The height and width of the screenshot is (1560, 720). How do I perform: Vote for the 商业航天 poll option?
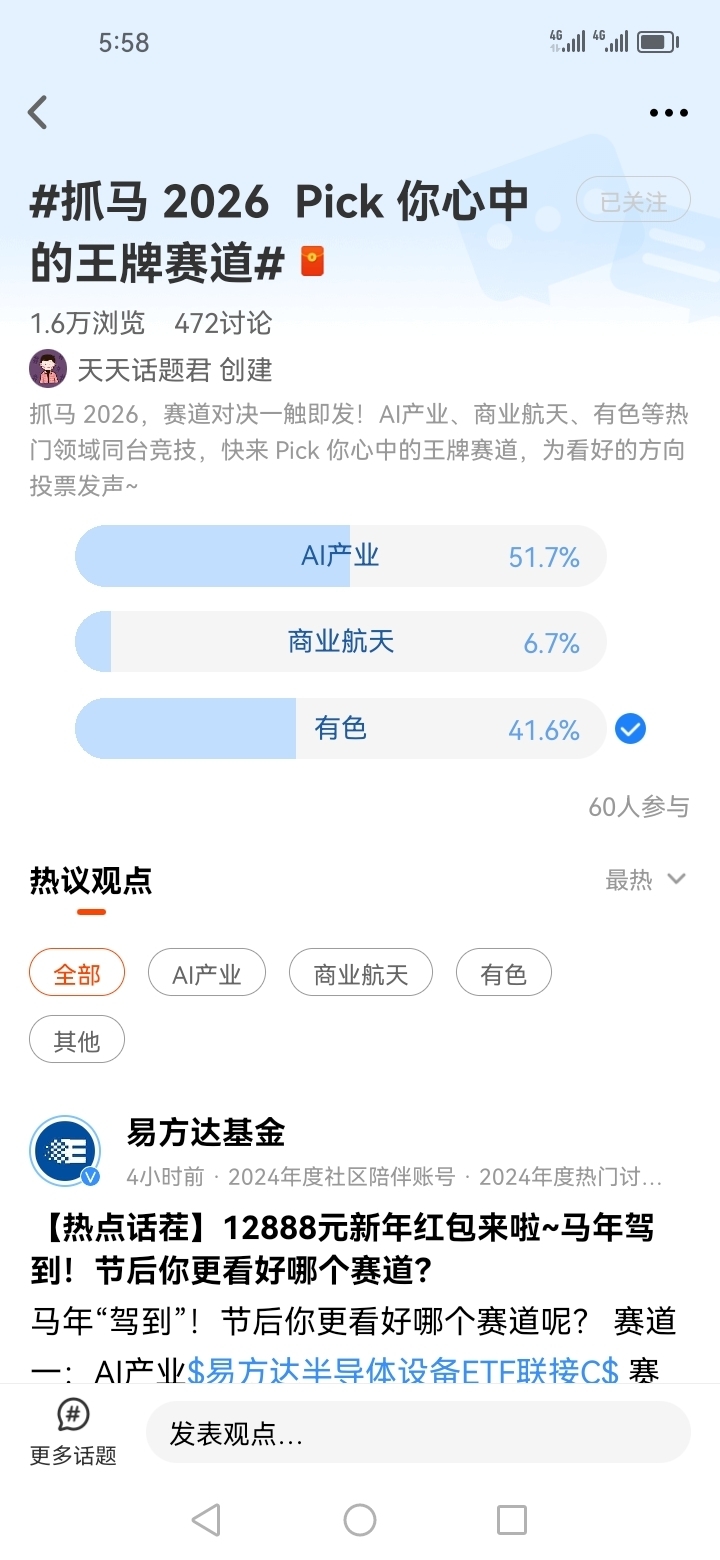pyautogui.click(x=340, y=642)
